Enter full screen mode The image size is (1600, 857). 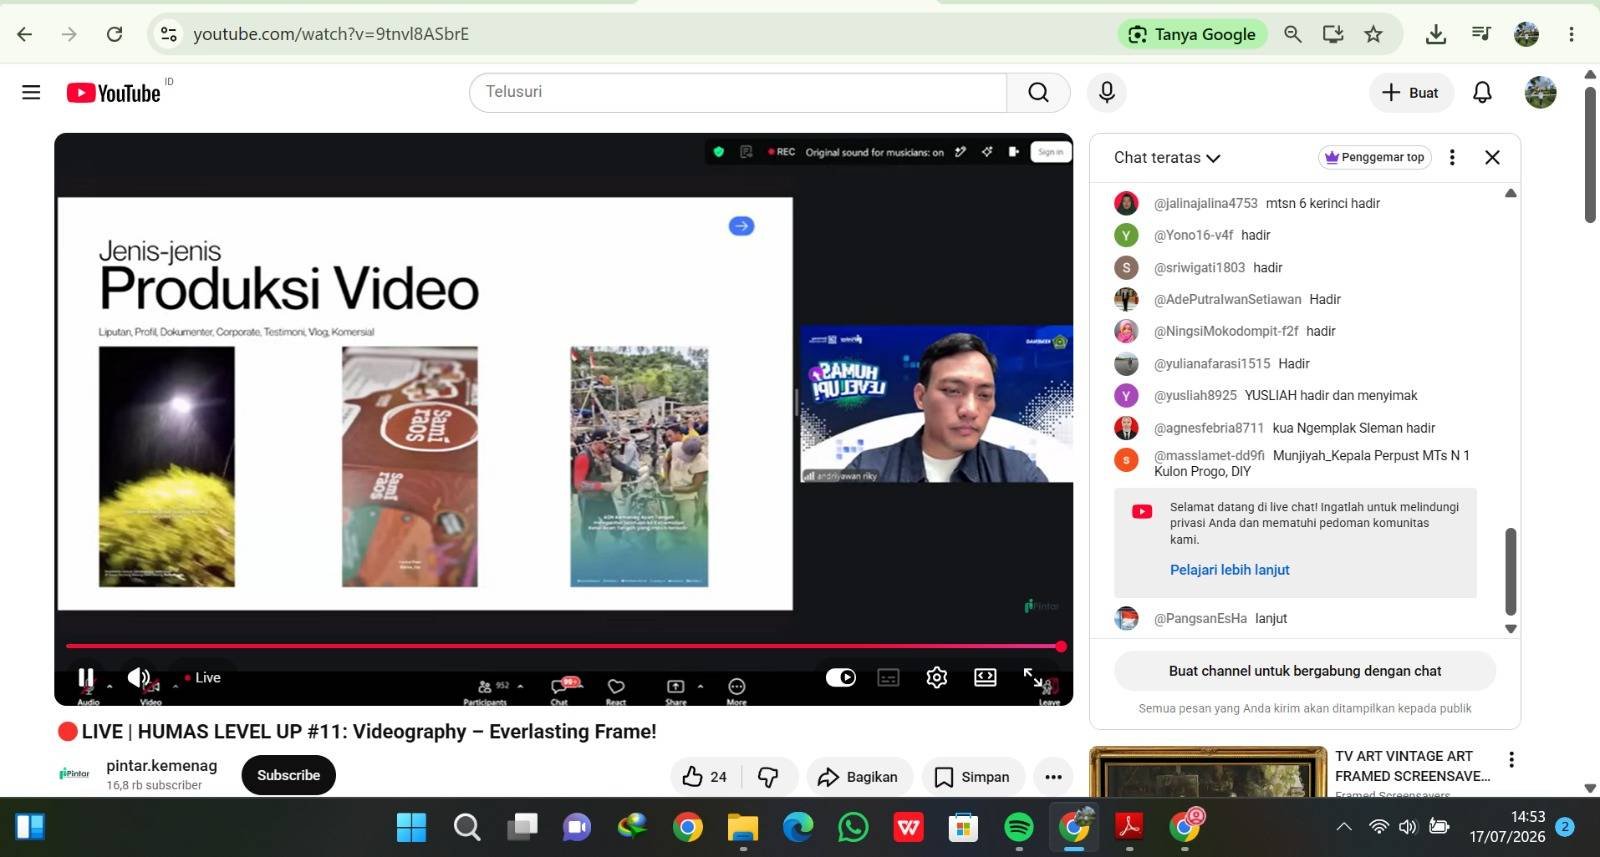tap(1034, 678)
